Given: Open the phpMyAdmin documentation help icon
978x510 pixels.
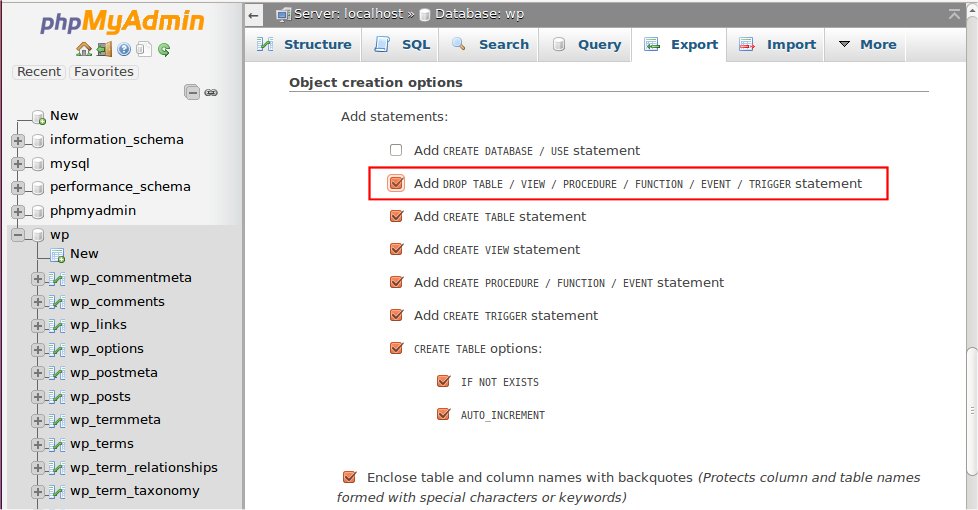Looking at the screenshot, I should point(124,49).
